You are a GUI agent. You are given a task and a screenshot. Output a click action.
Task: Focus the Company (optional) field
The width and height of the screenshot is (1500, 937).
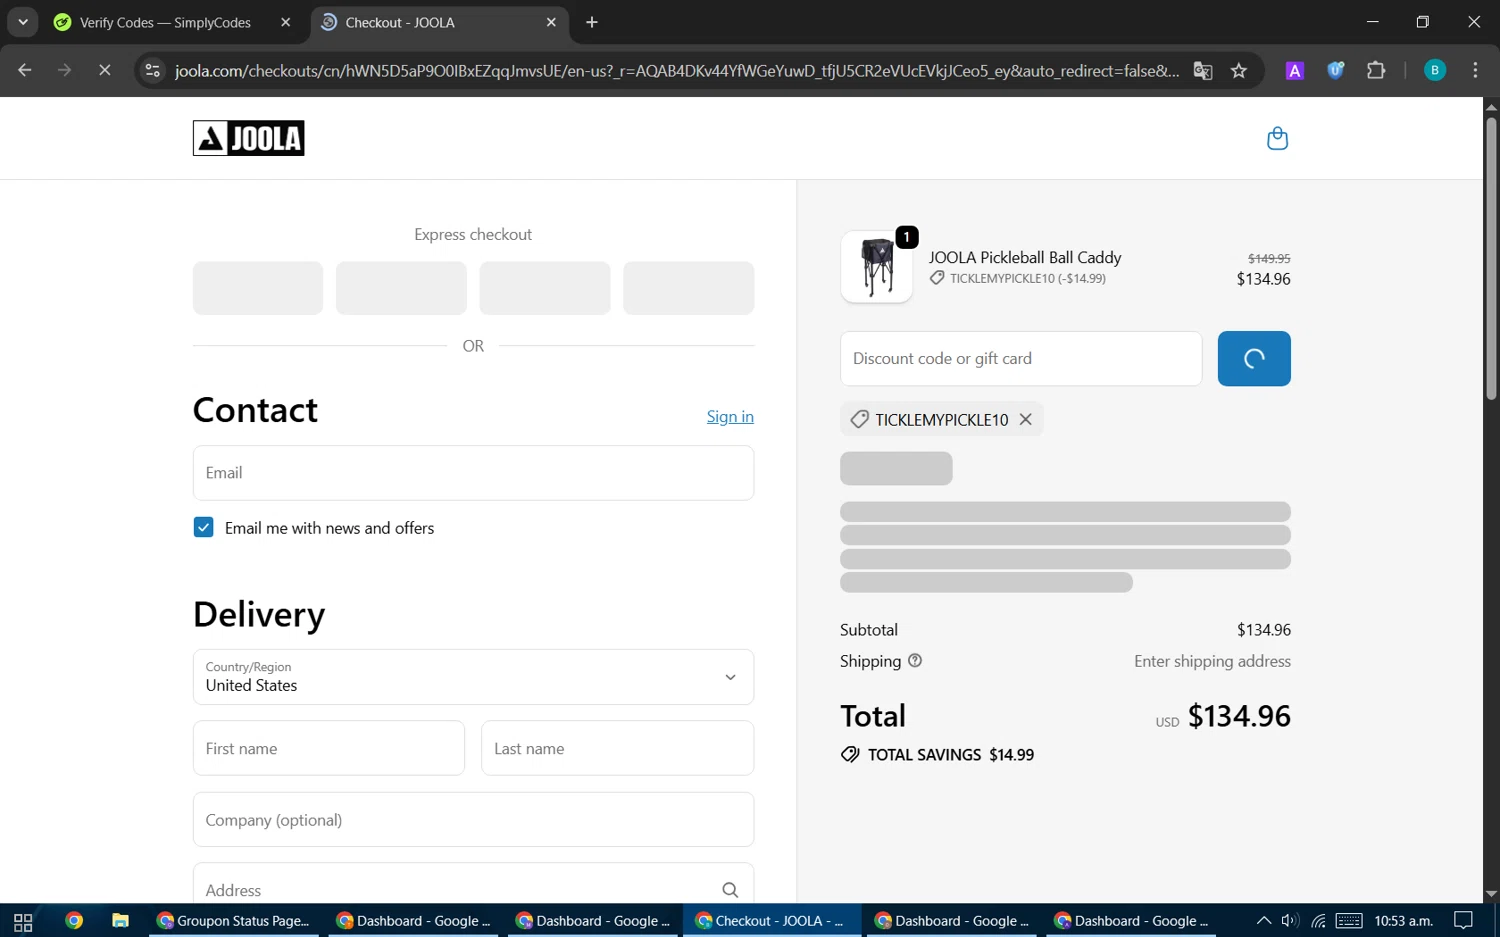tap(473, 820)
